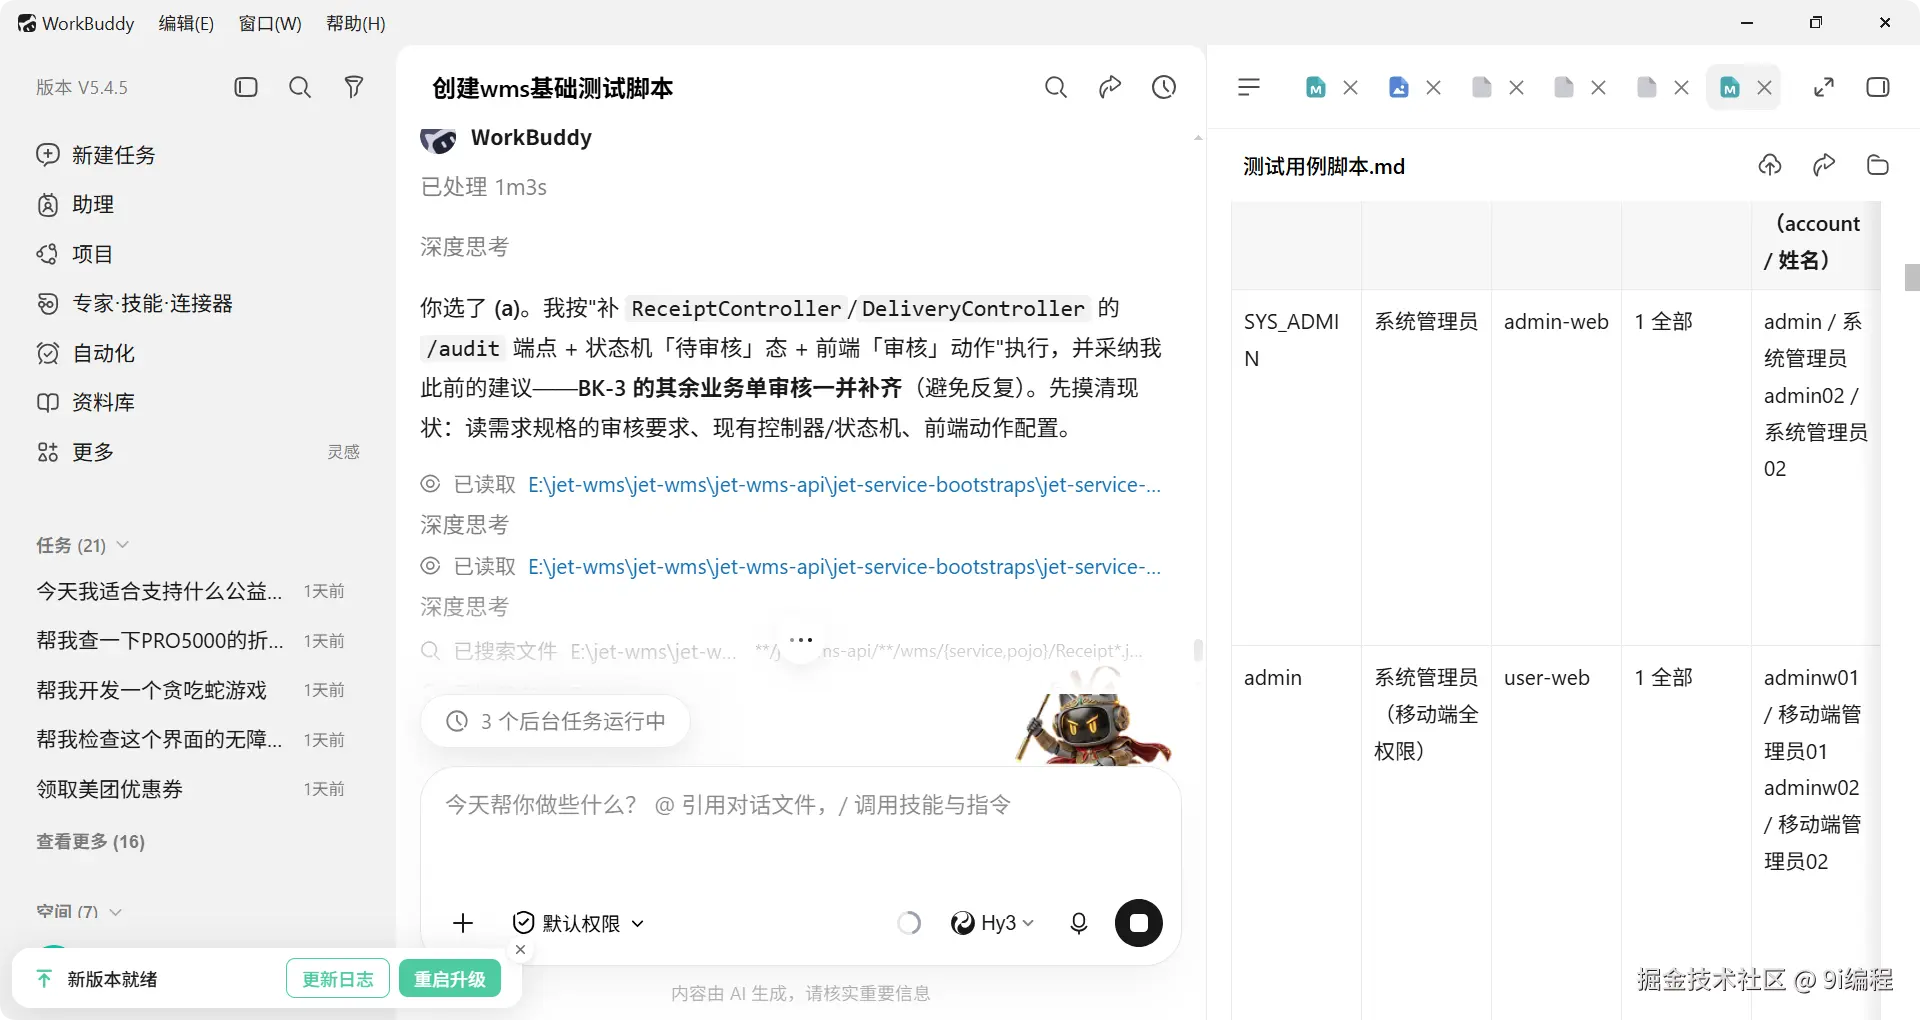The width and height of the screenshot is (1920, 1020).
Task: Switch to image file tab
Action: (x=1399, y=88)
